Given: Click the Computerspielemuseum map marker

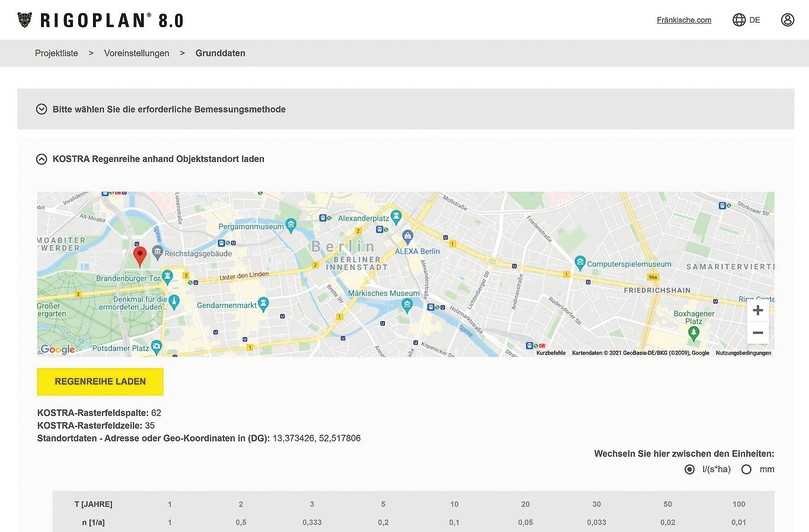Looking at the screenshot, I should (x=580, y=263).
